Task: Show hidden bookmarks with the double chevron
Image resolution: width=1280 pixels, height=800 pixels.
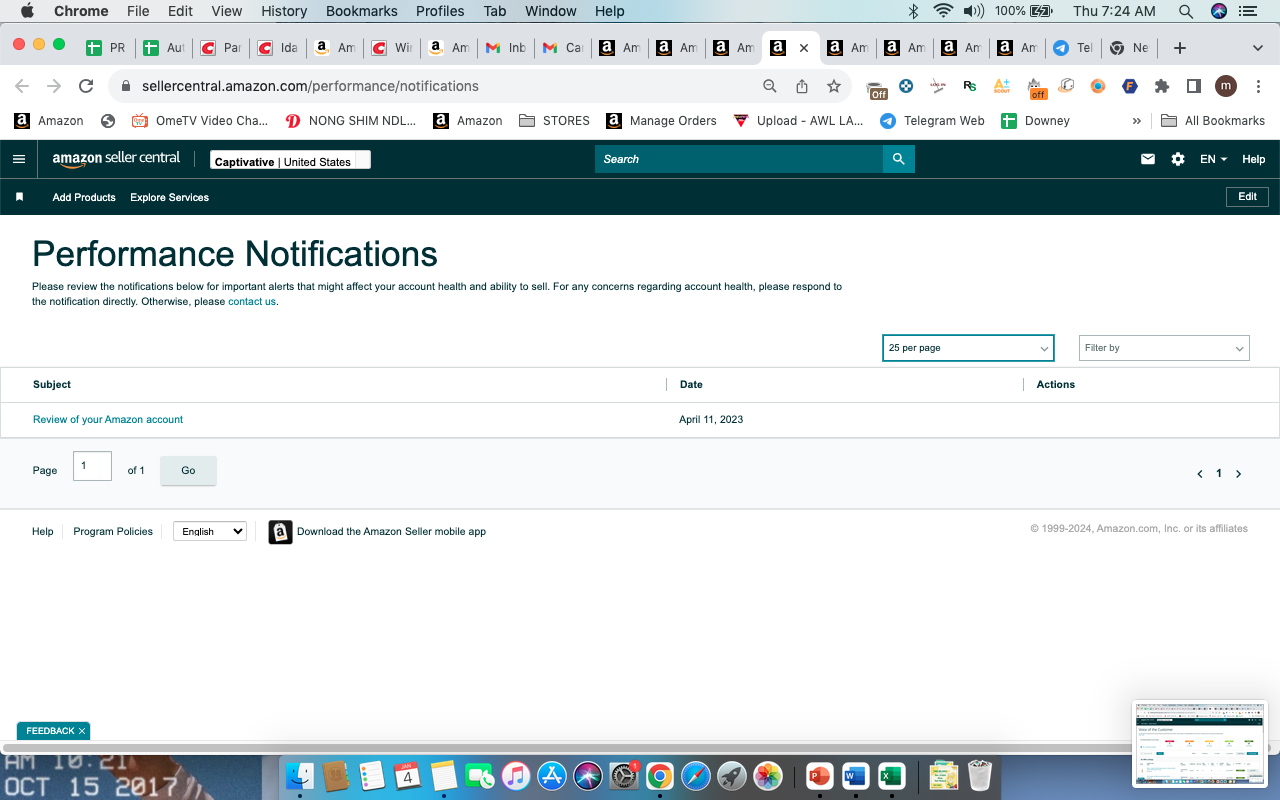Action: 1136,121
